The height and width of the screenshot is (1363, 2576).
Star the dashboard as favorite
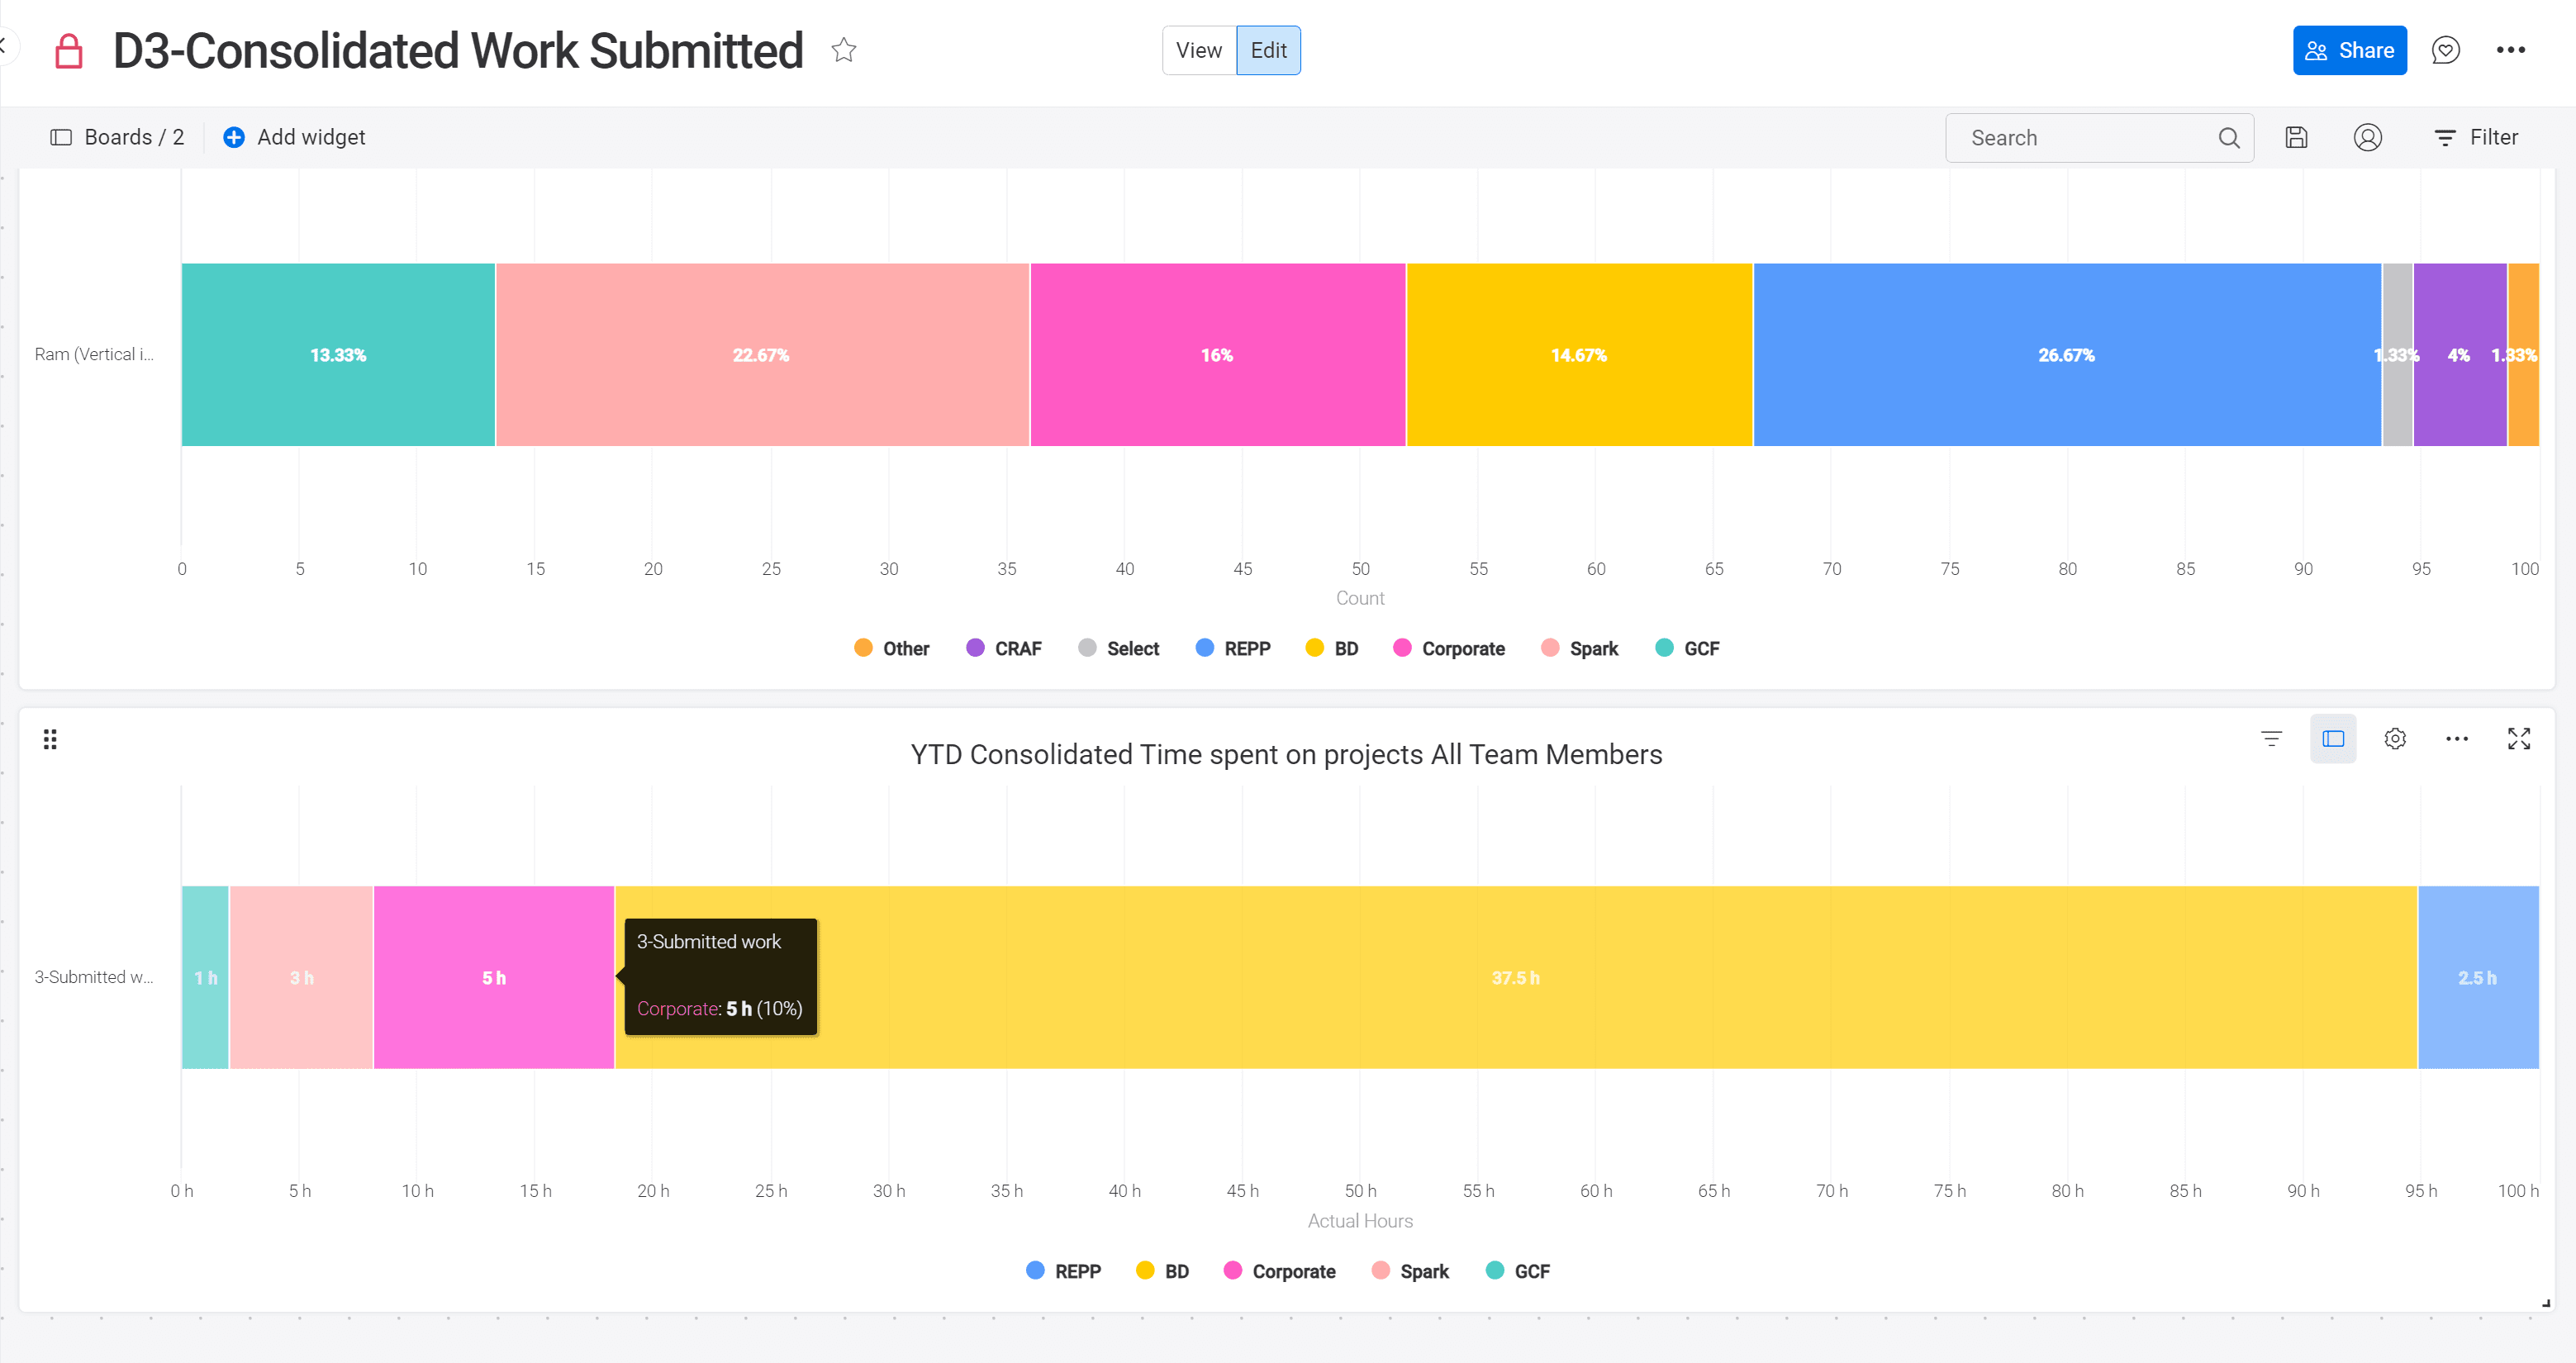(x=844, y=50)
